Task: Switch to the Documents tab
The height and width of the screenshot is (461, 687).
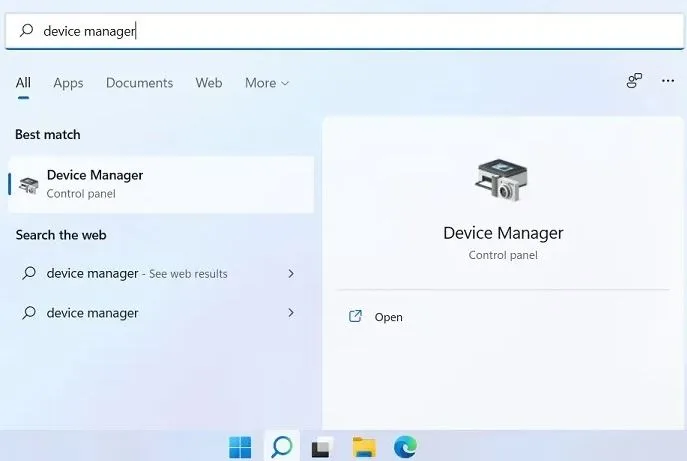Action: (139, 83)
